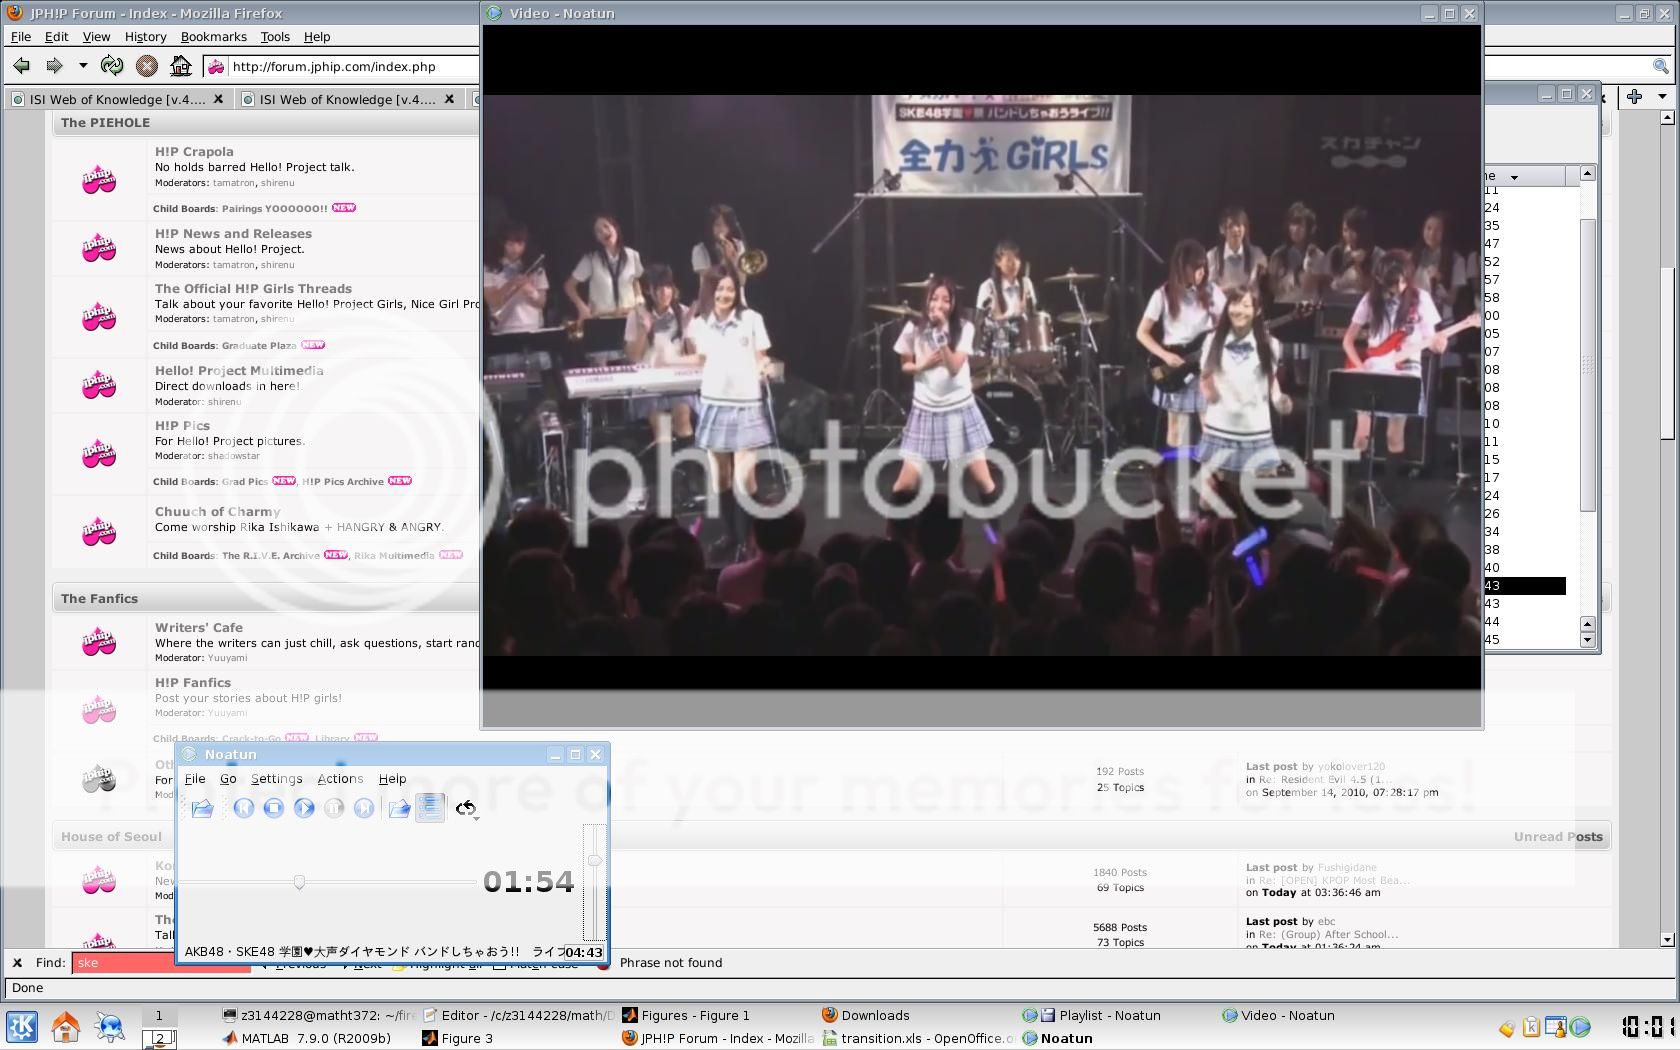Open the H!P News and Releases board
Viewport: 1680px width, 1050px height.
(x=233, y=234)
